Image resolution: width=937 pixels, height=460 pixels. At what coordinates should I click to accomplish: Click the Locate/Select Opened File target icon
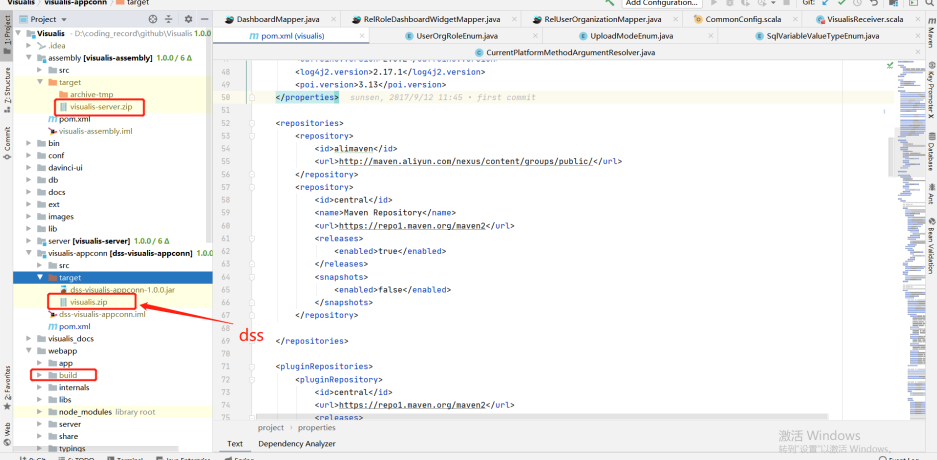pyautogui.click(x=152, y=19)
